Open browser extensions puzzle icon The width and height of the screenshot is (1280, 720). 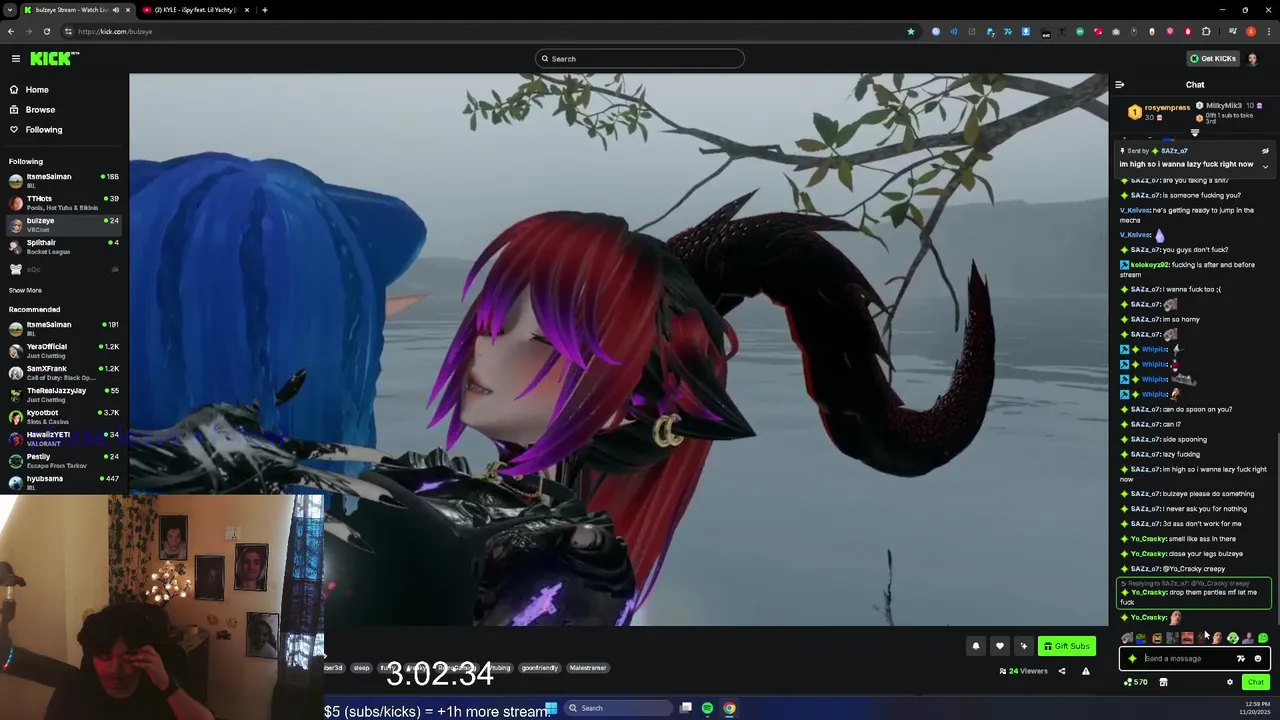pos(1206,31)
